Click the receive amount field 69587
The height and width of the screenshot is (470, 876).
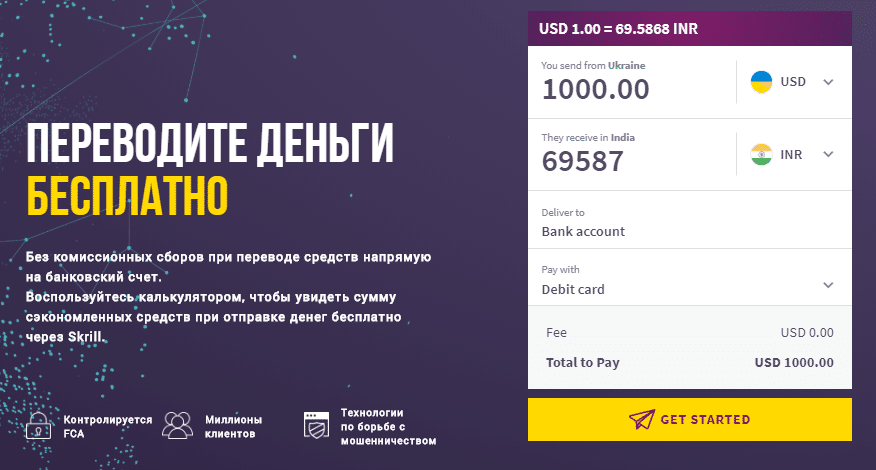[x=583, y=161]
